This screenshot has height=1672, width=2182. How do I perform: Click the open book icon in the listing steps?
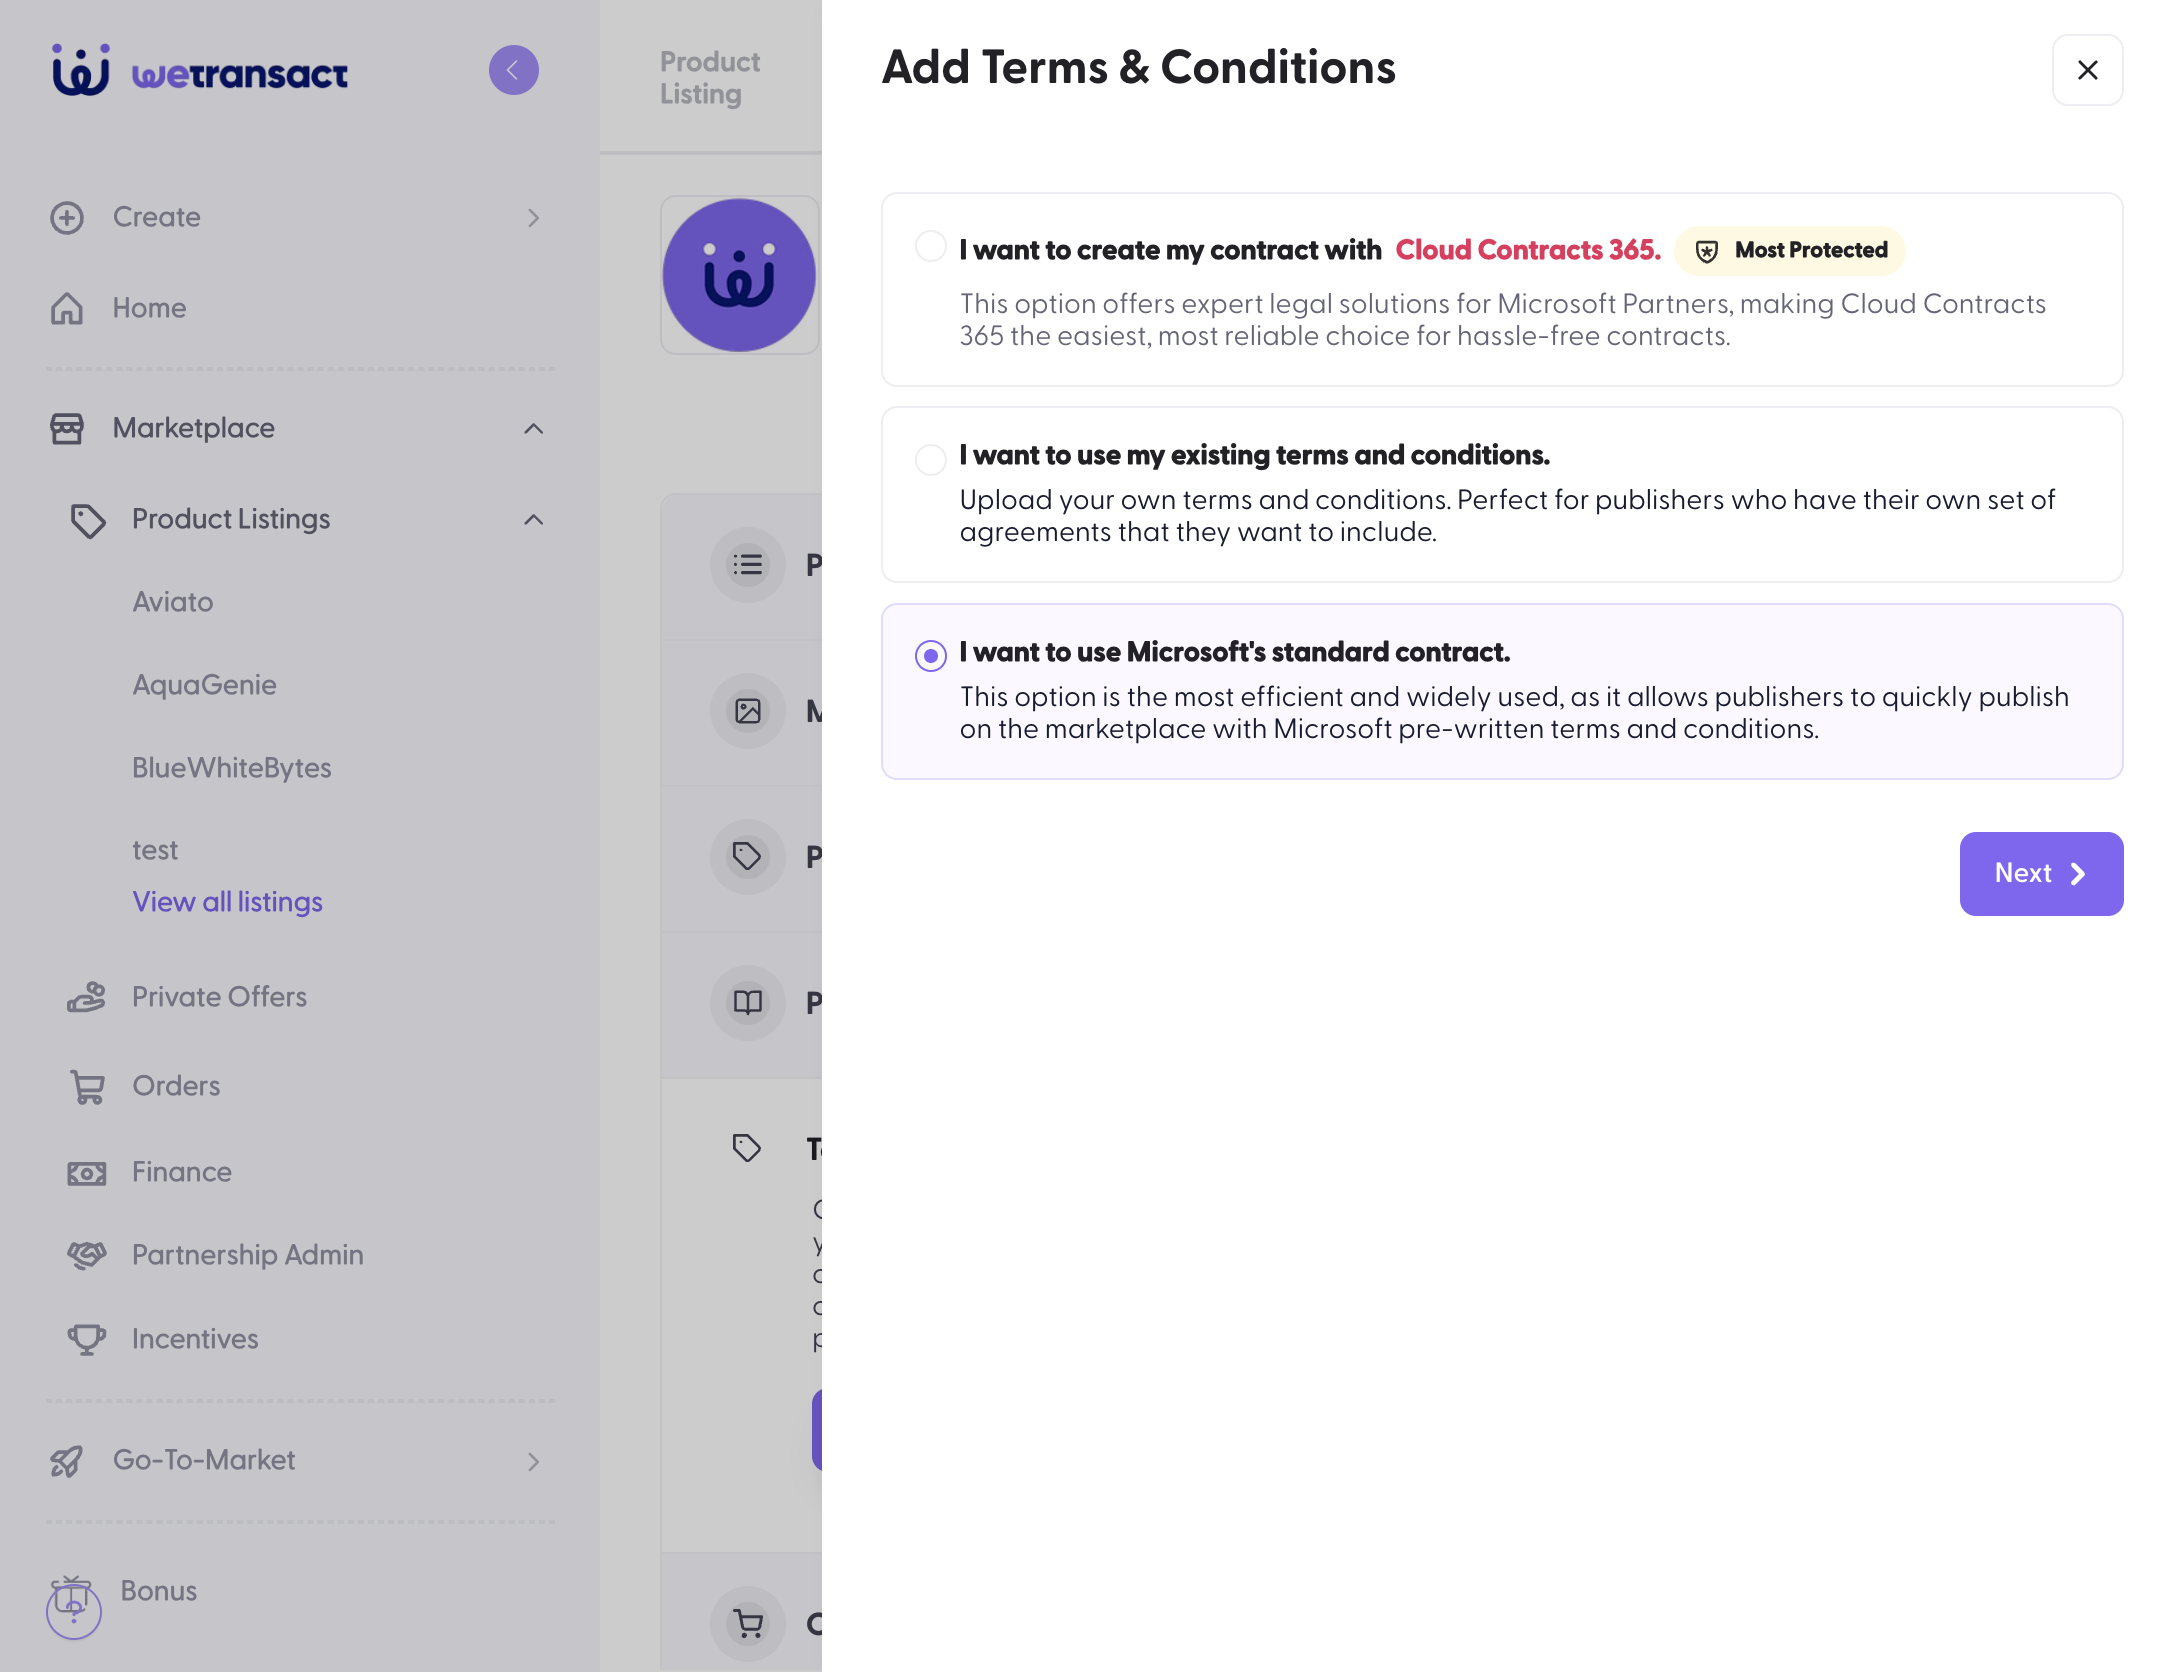click(x=747, y=1003)
